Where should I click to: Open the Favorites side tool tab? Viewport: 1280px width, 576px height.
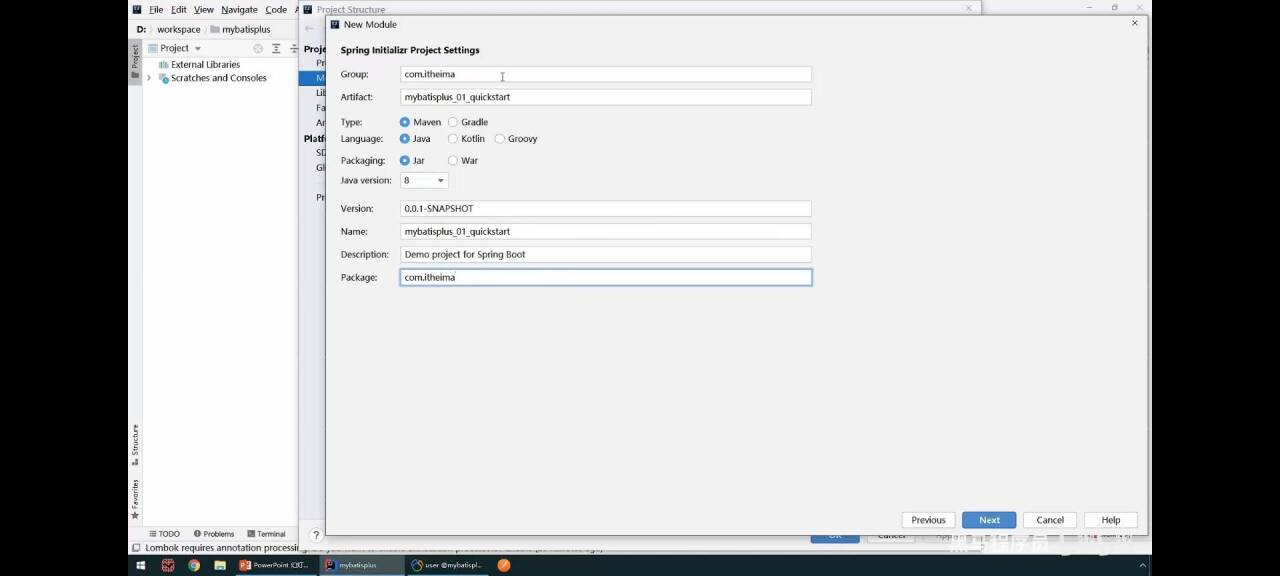point(135,499)
